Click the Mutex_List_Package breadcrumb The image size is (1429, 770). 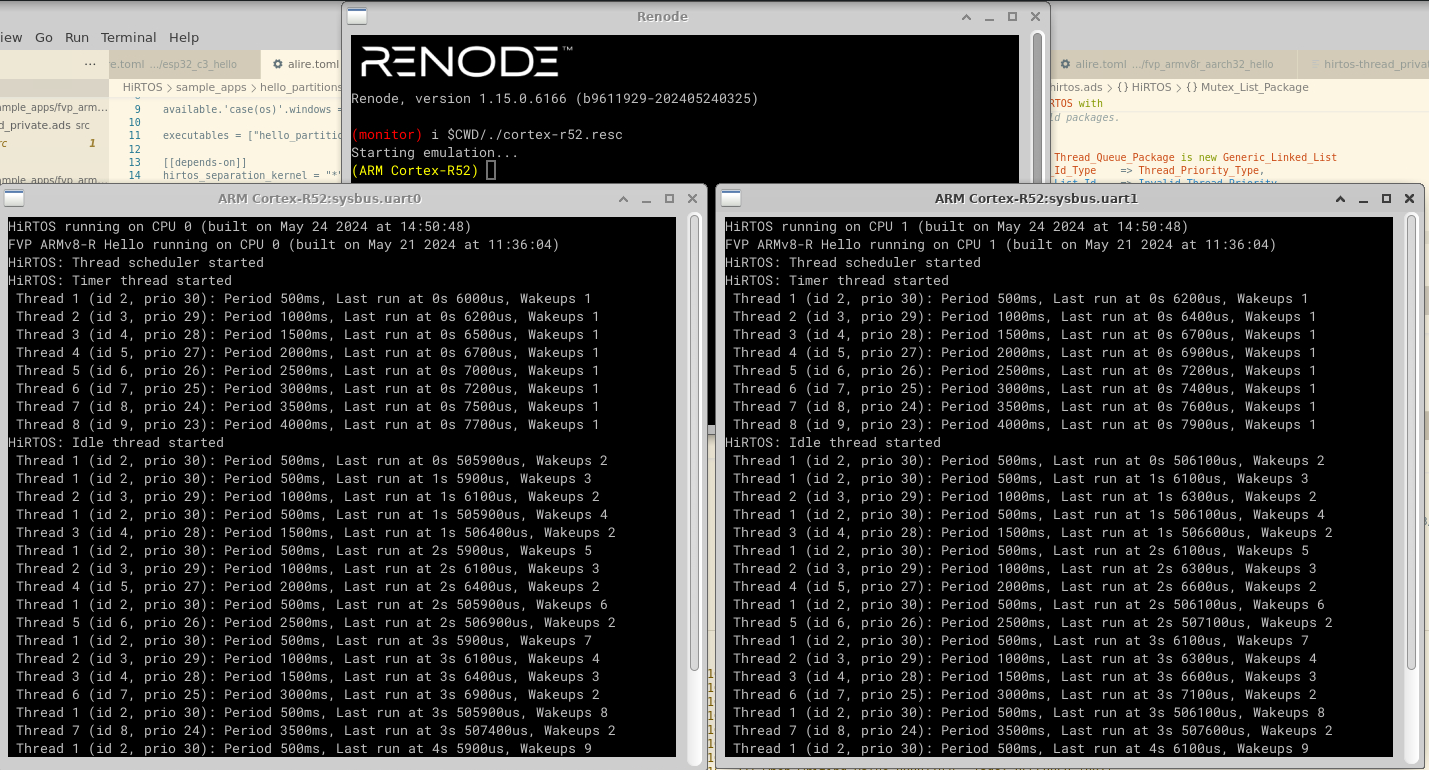1247,87
